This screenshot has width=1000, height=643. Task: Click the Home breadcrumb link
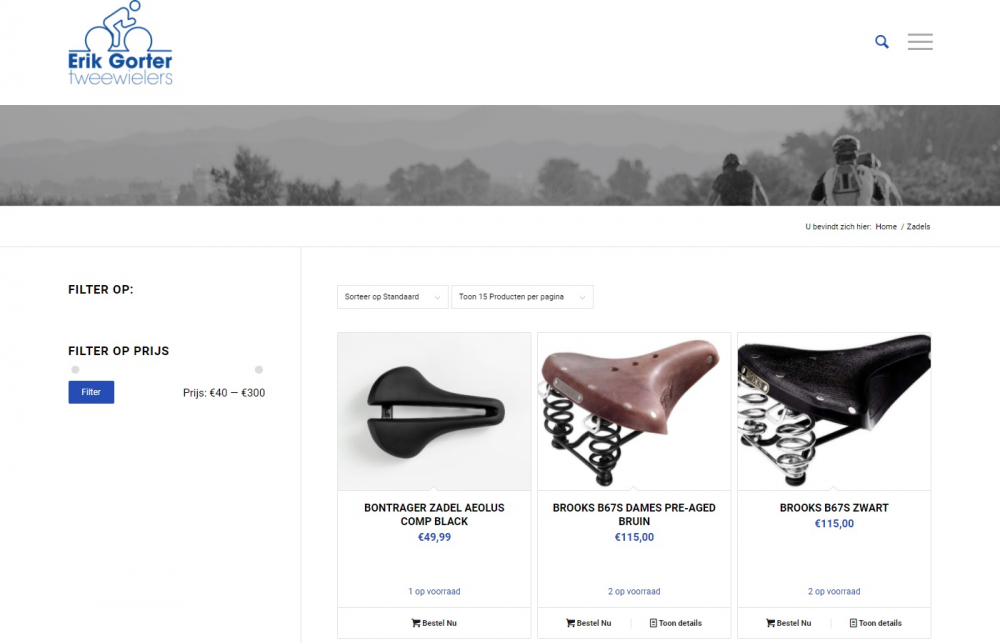click(886, 226)
